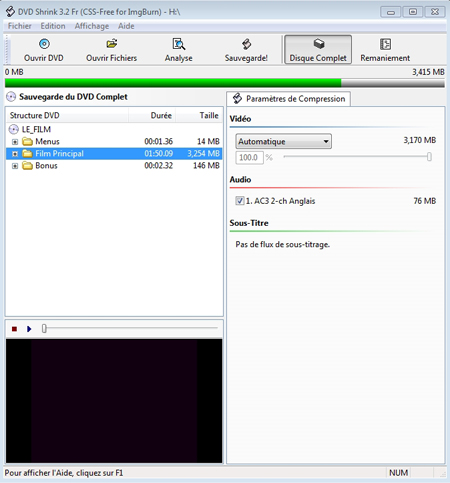Viewport: 450px width, 483px height.
Task: Click the video preview area
Action: tap(114, 401)
